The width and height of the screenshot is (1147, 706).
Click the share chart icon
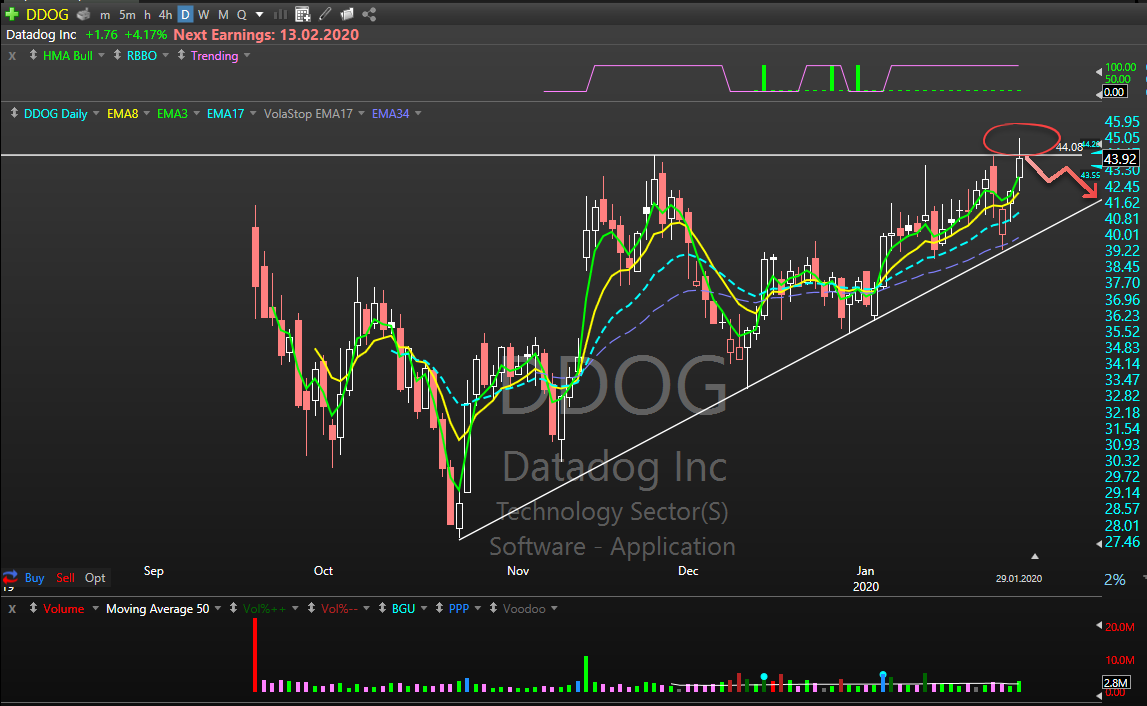(x=369, y=15)
